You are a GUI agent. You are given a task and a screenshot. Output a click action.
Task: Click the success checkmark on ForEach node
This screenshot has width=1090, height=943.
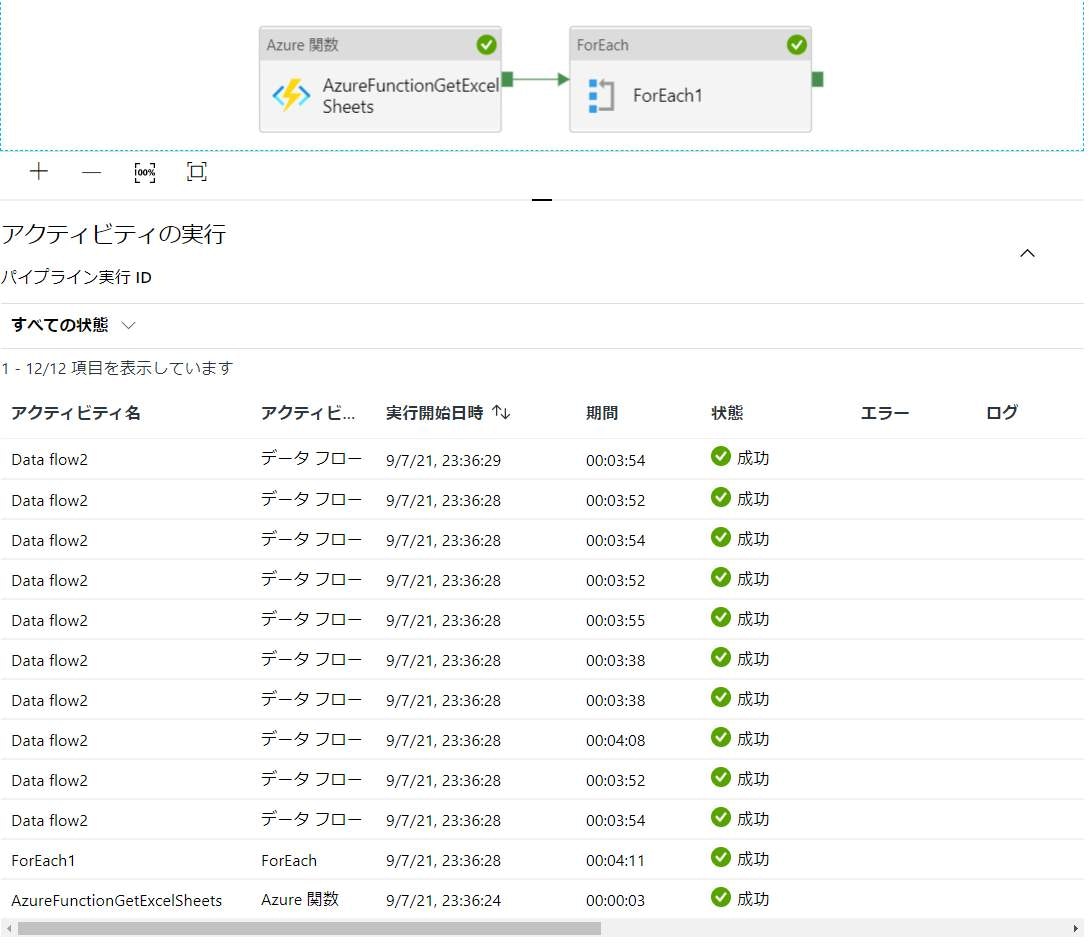click(x=797, y=44)
